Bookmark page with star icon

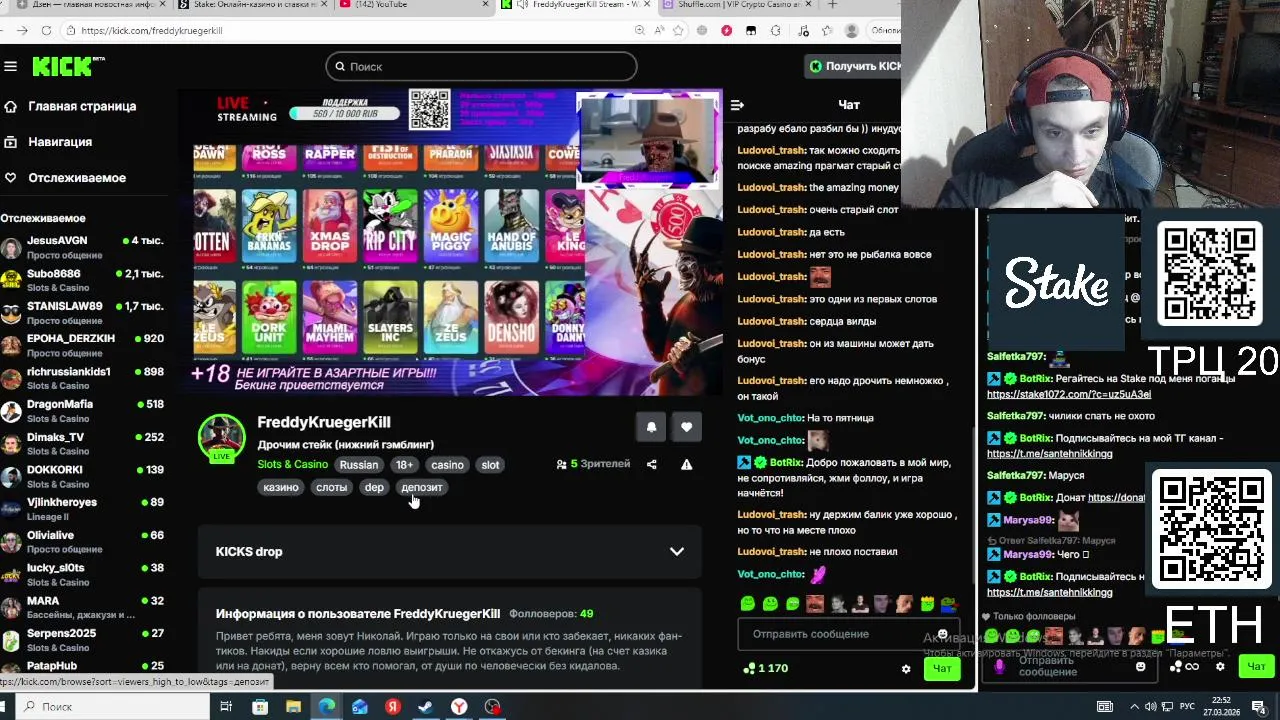(x=678, y=31)
